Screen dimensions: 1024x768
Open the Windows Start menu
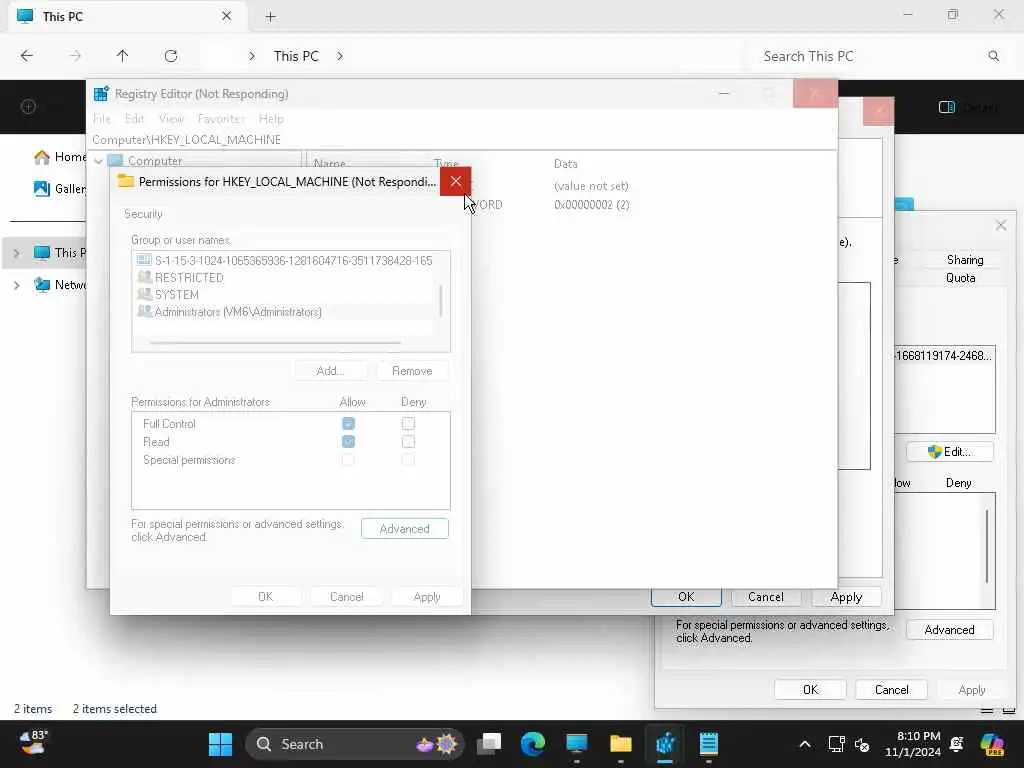(x=220, y=744)
